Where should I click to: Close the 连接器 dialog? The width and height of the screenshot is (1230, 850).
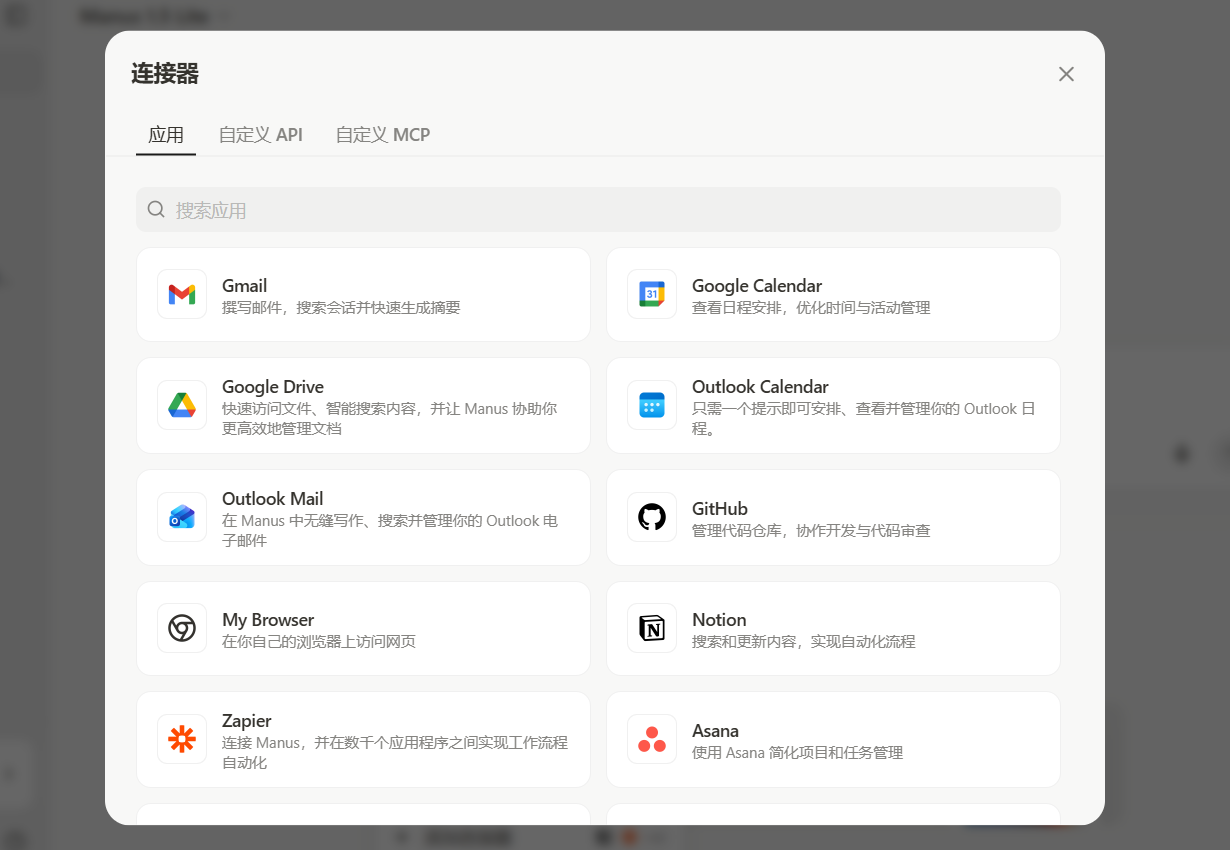[x=1066, y=74]
